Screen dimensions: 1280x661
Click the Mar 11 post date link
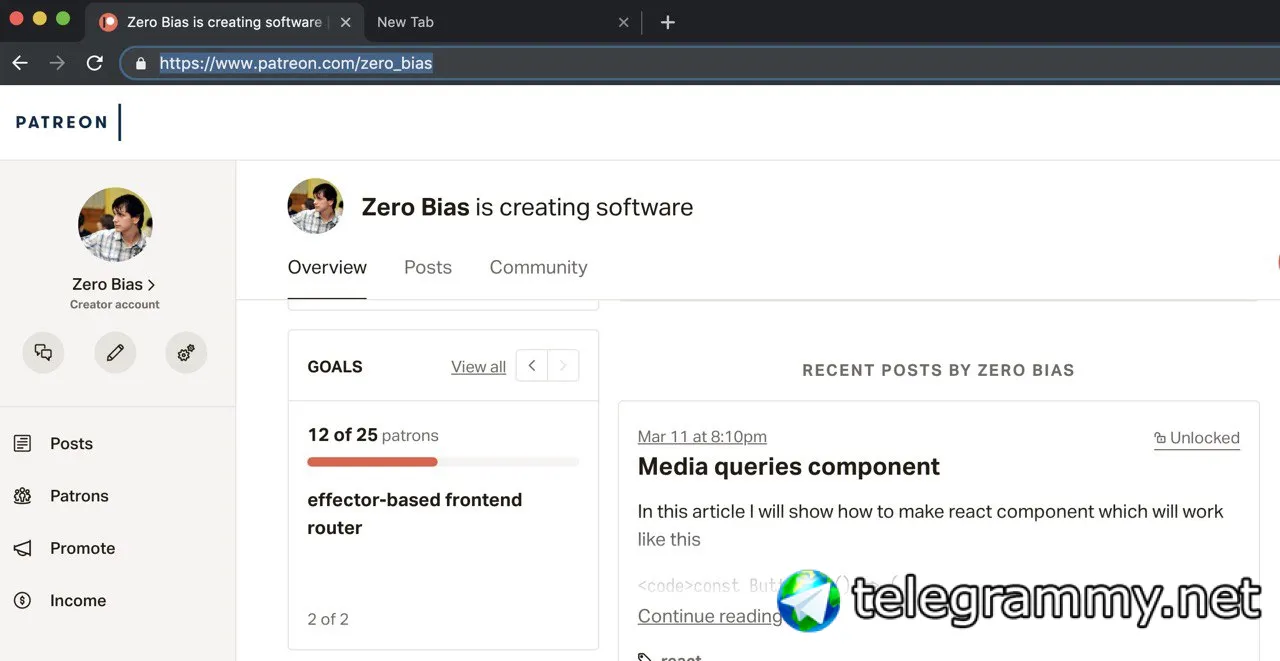tap(702, 437)
